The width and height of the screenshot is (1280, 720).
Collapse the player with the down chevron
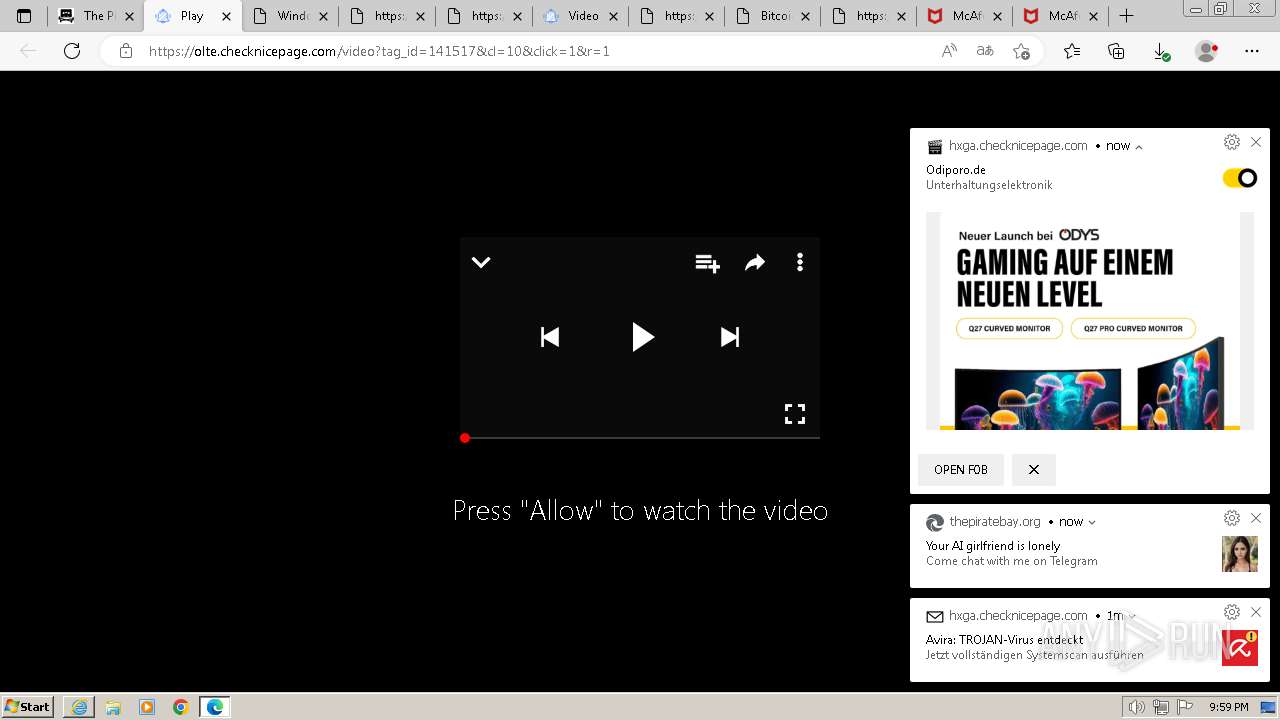click(x=481, y=262)
